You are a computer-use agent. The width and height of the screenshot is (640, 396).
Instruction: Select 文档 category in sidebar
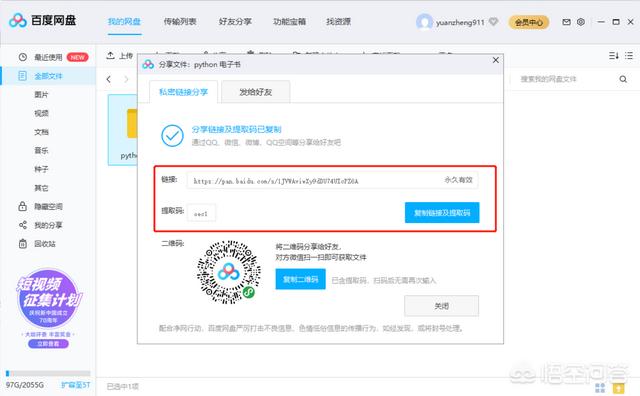(41, 132)
